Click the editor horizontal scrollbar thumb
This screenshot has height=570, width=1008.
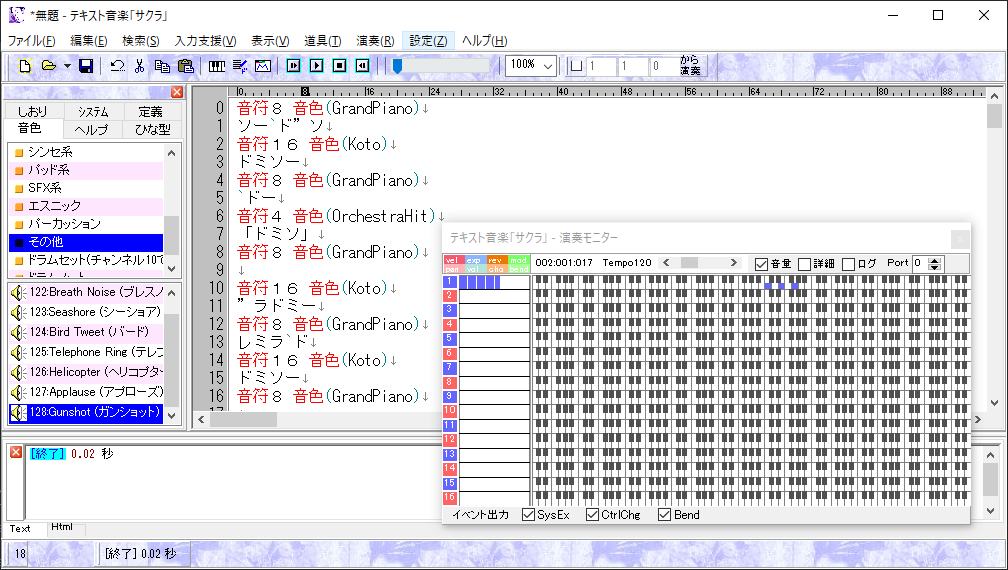click(244, 419)
